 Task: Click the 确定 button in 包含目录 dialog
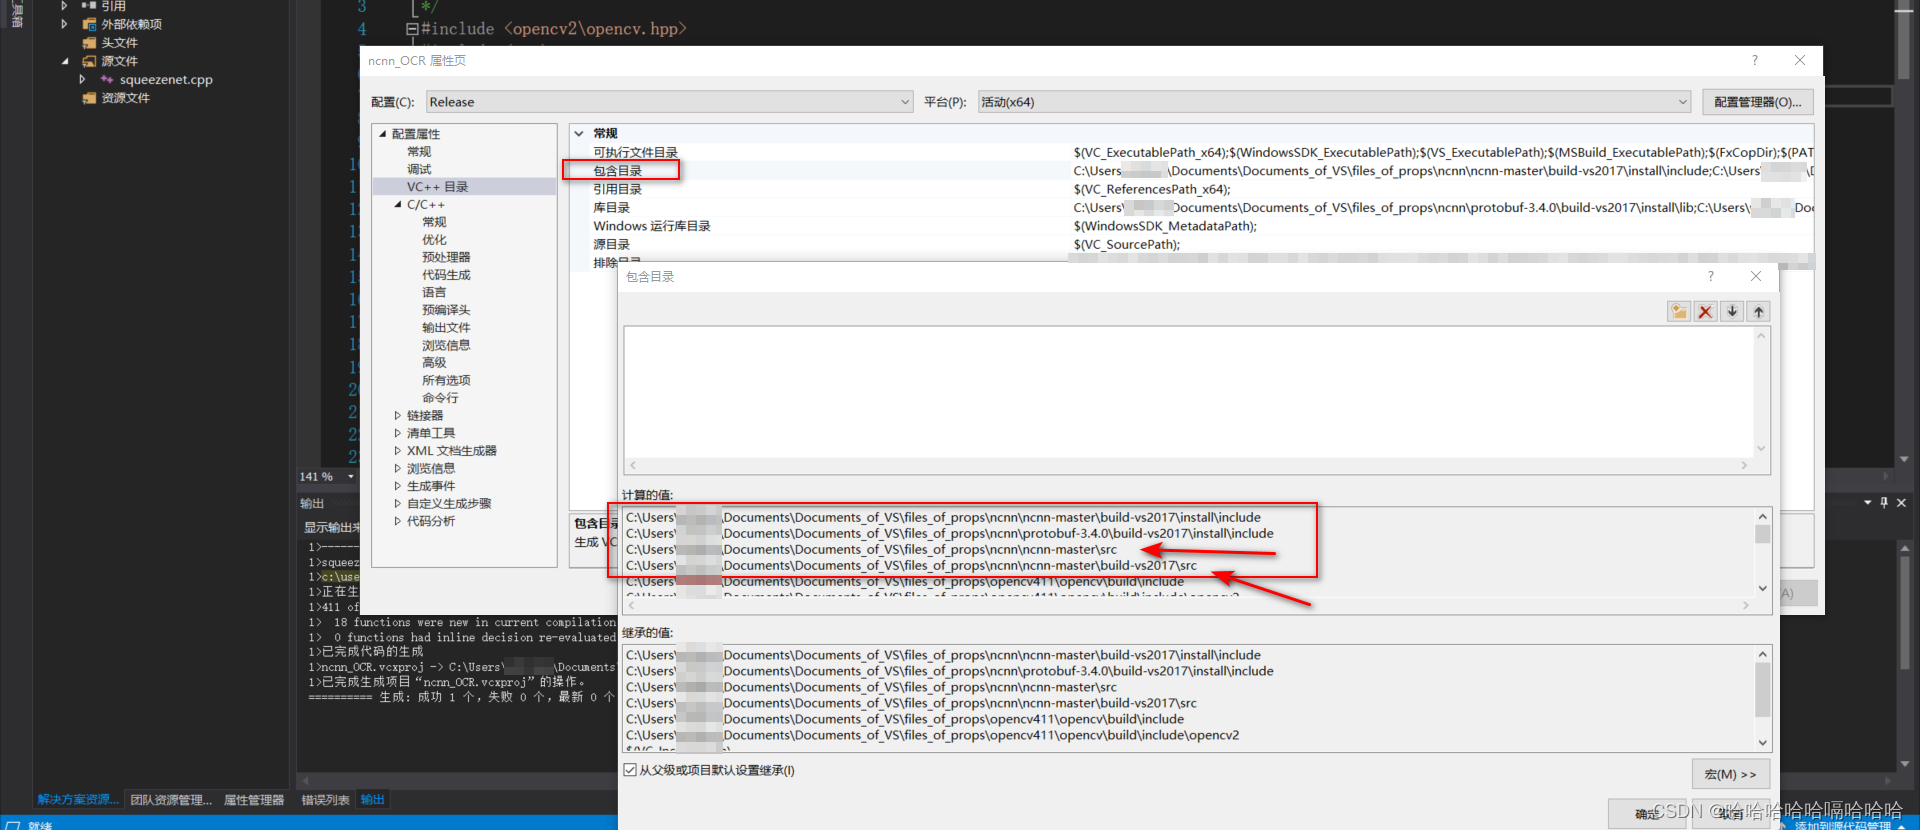[1645, 814]
